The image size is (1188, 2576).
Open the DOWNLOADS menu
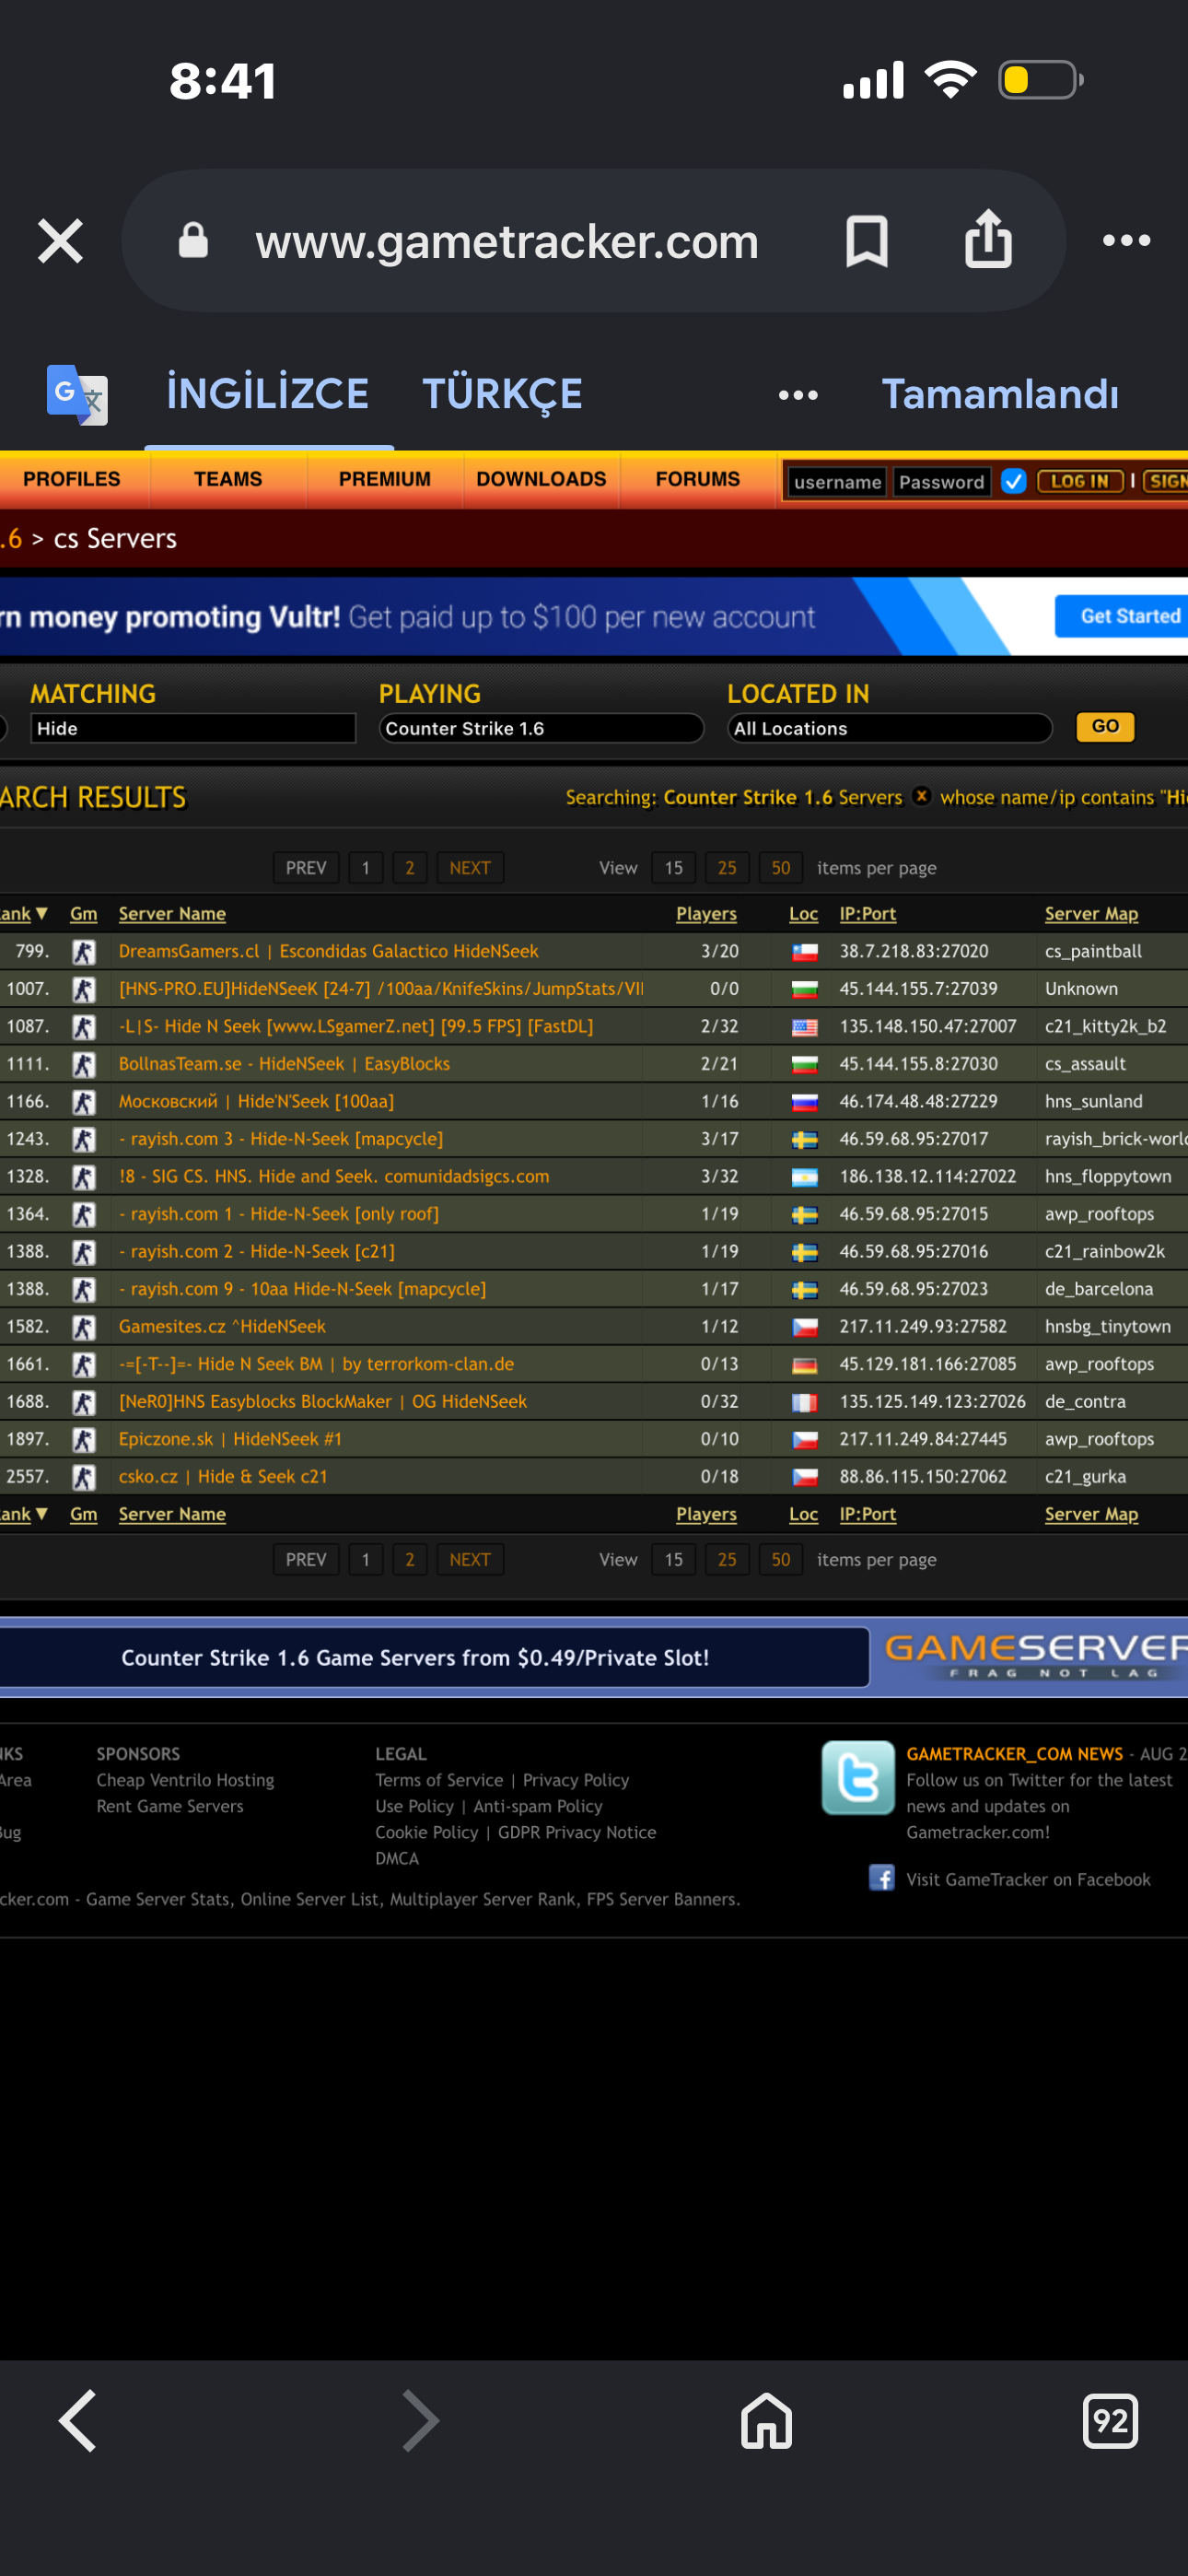tap(541, 479)
